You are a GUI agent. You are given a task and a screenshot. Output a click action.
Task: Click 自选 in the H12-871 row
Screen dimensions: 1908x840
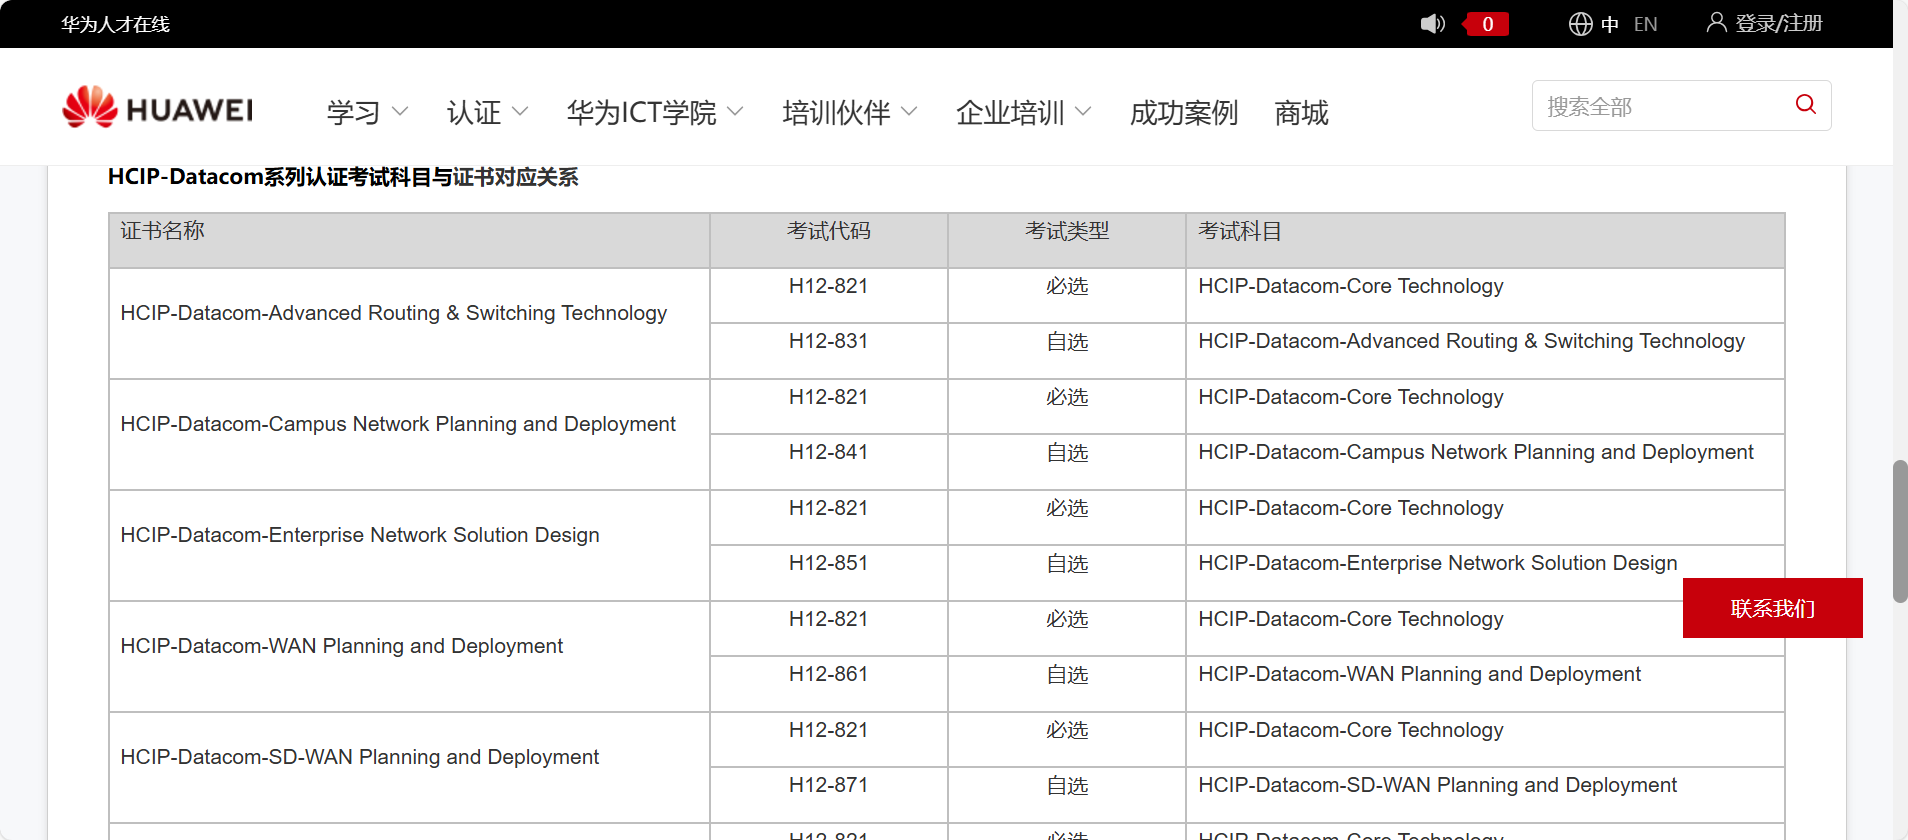click(x=1067, y=786)
